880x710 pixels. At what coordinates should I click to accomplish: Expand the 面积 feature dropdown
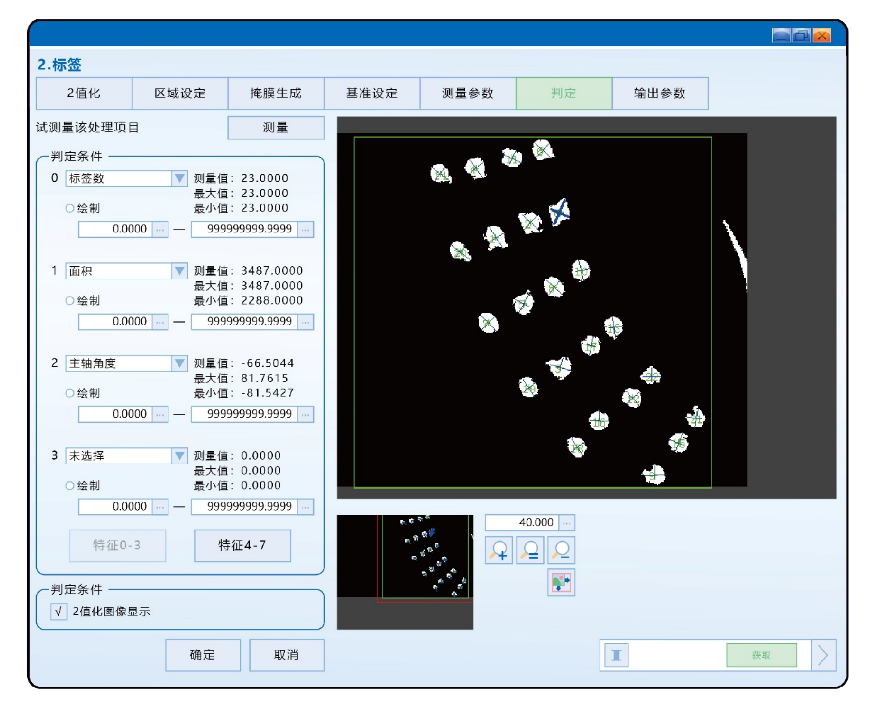click(x=180, y=271)
